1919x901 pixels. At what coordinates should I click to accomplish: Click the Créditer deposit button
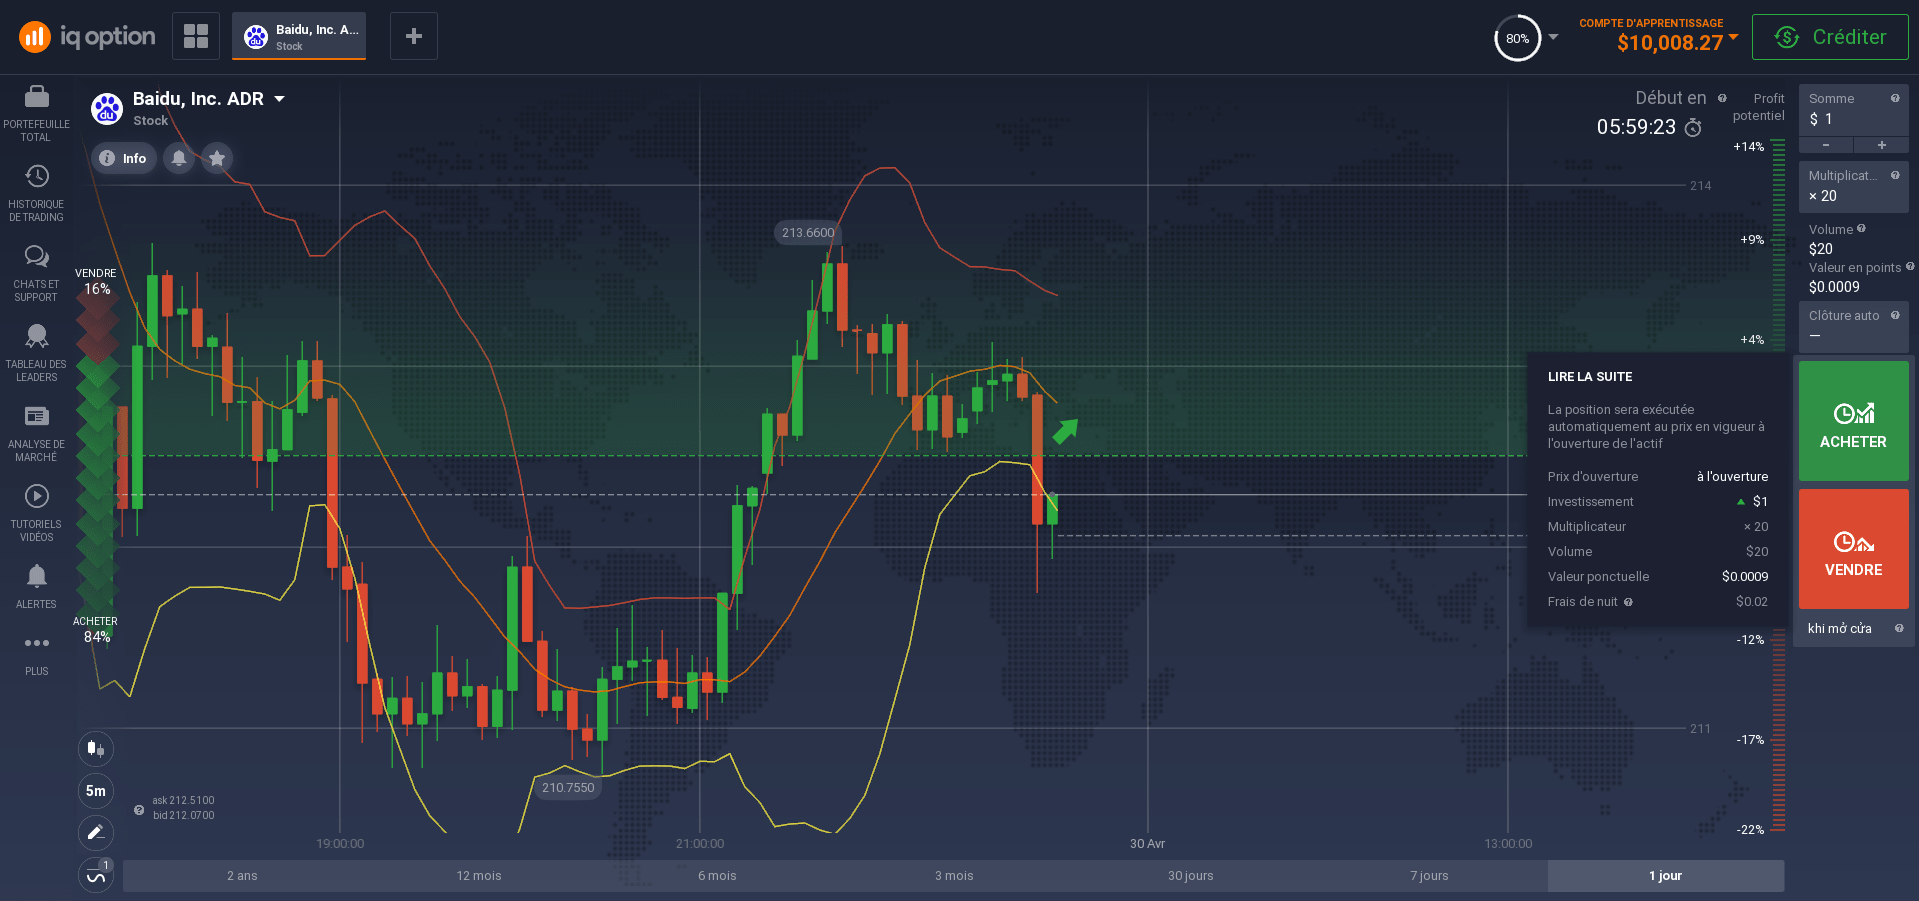pyautogui.click(x=1830, y=37)
